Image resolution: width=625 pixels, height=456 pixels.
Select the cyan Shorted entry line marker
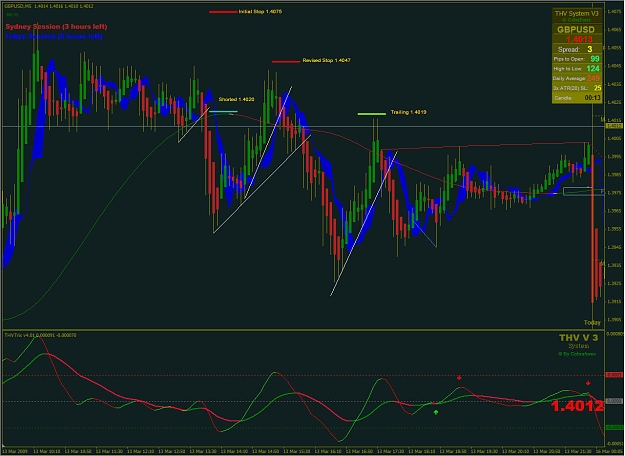(x=223, y=112)
